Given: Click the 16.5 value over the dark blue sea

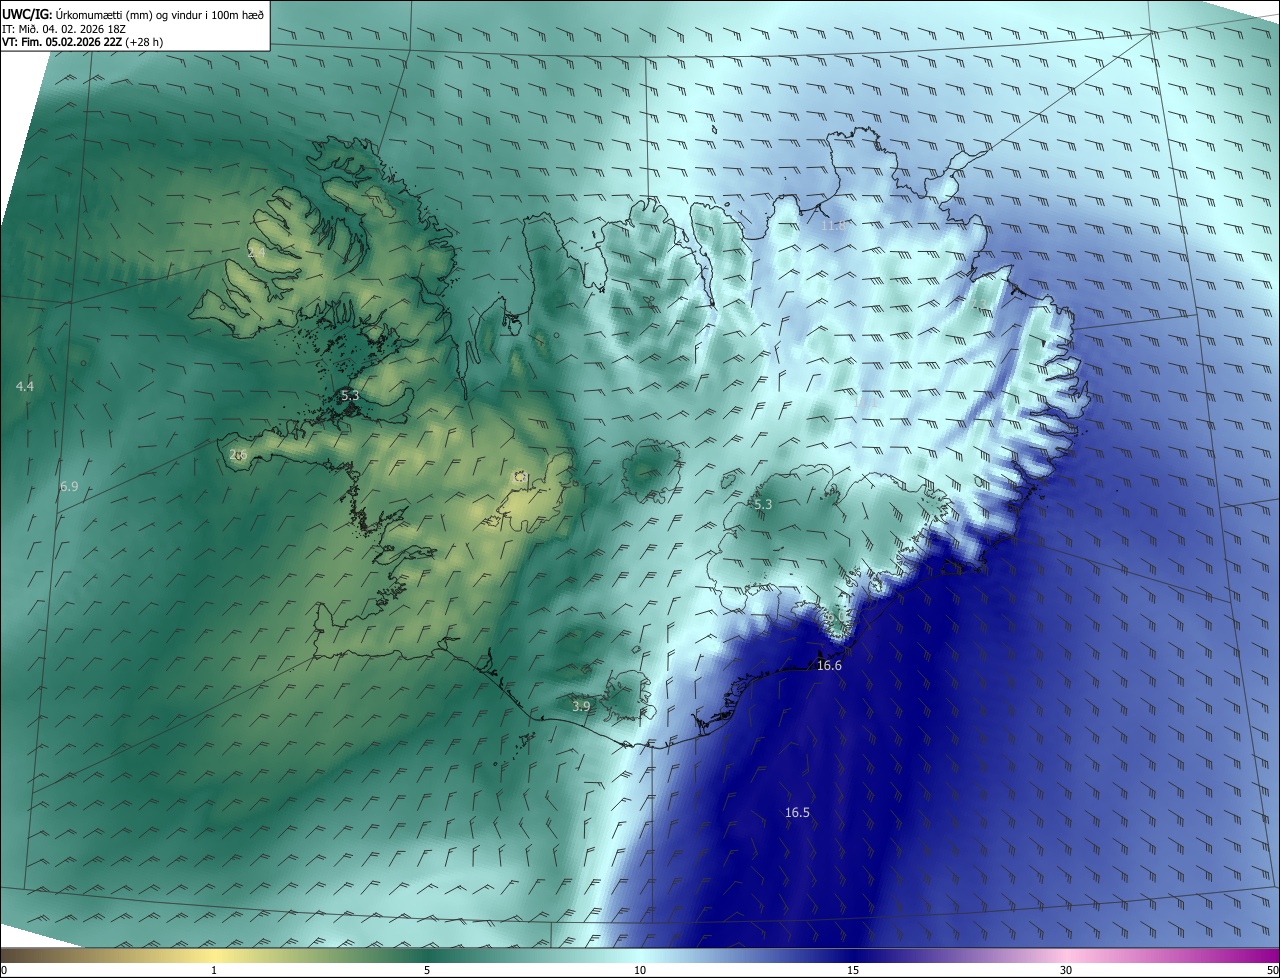Looking at the screenshot, I should 797,813.
